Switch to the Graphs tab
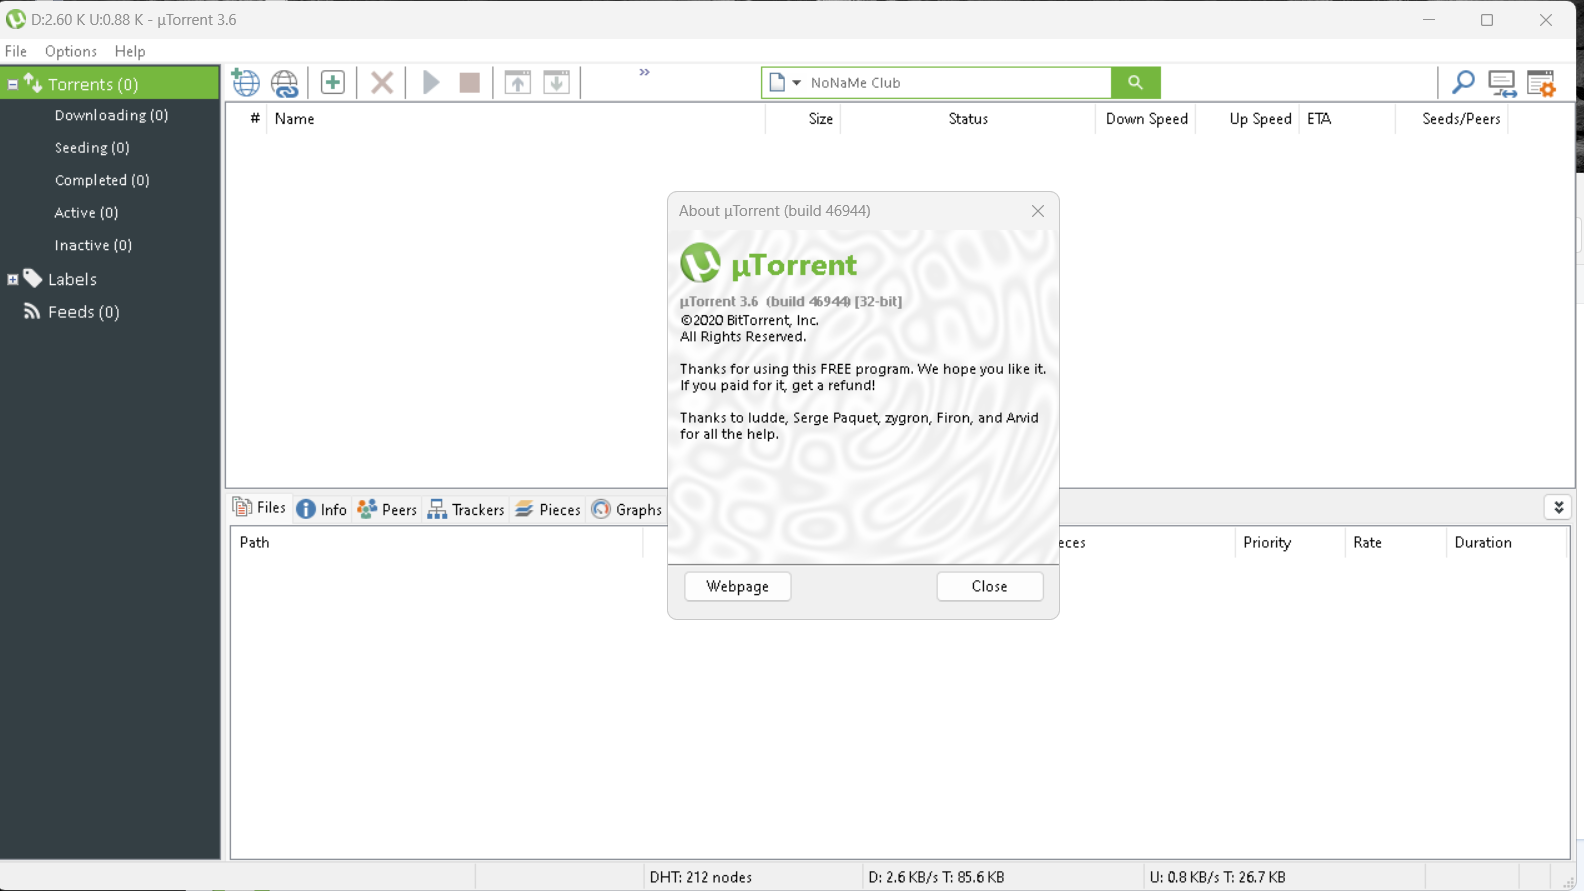1584x891 pixels. pyautogui.click(x=627, y=510)
